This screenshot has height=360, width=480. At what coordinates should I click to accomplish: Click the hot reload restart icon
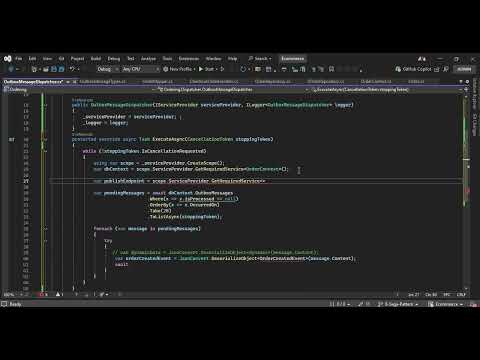pos(243,69)
